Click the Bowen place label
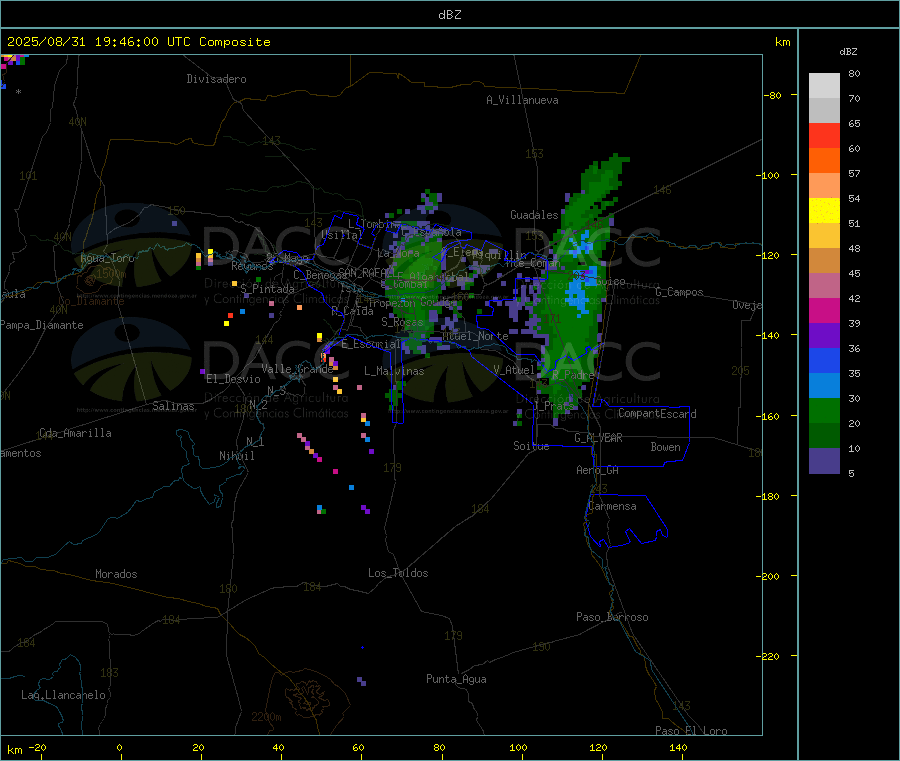The height and width of the screenshot is (761, 900). tap(665, 447)
